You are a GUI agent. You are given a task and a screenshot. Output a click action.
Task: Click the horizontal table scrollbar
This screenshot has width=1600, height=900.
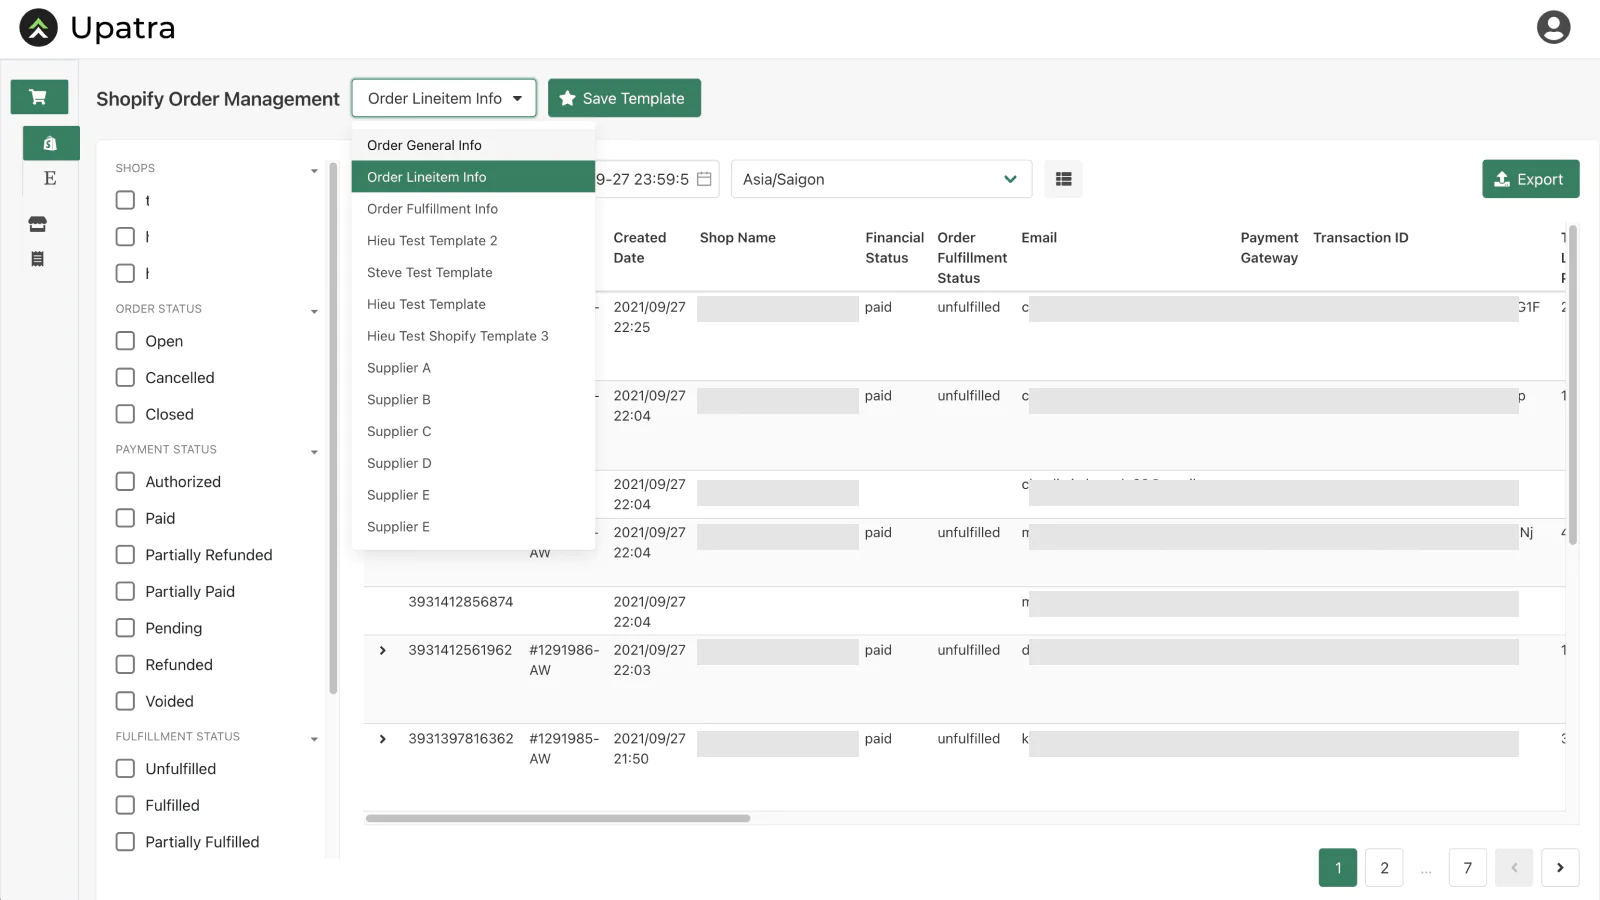pos(558,818)
